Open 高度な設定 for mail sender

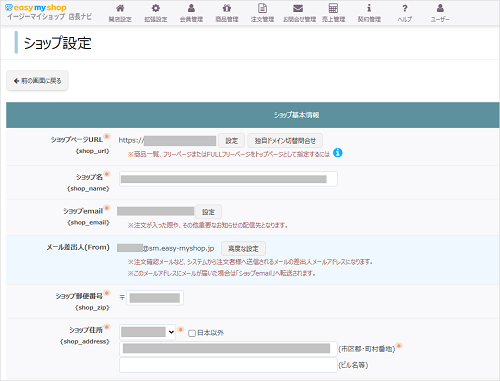[243, 249]
